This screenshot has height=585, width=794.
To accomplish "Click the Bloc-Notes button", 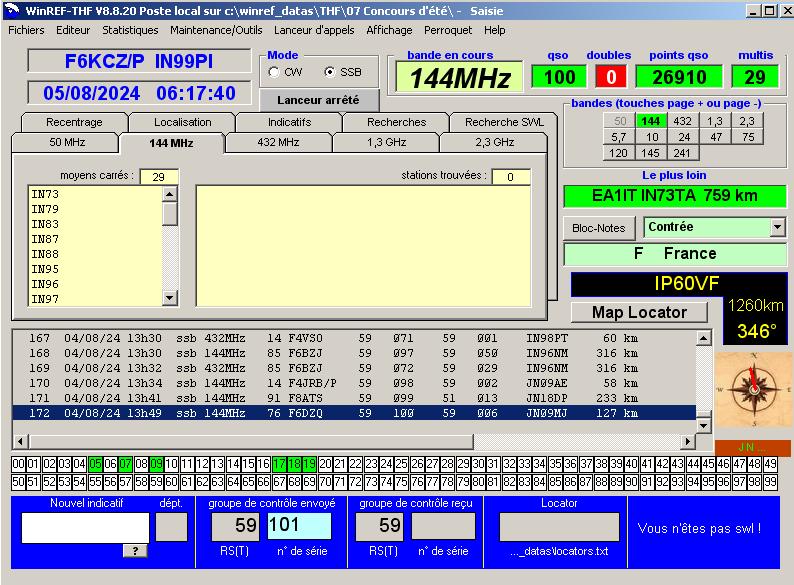I will point(599,228).
